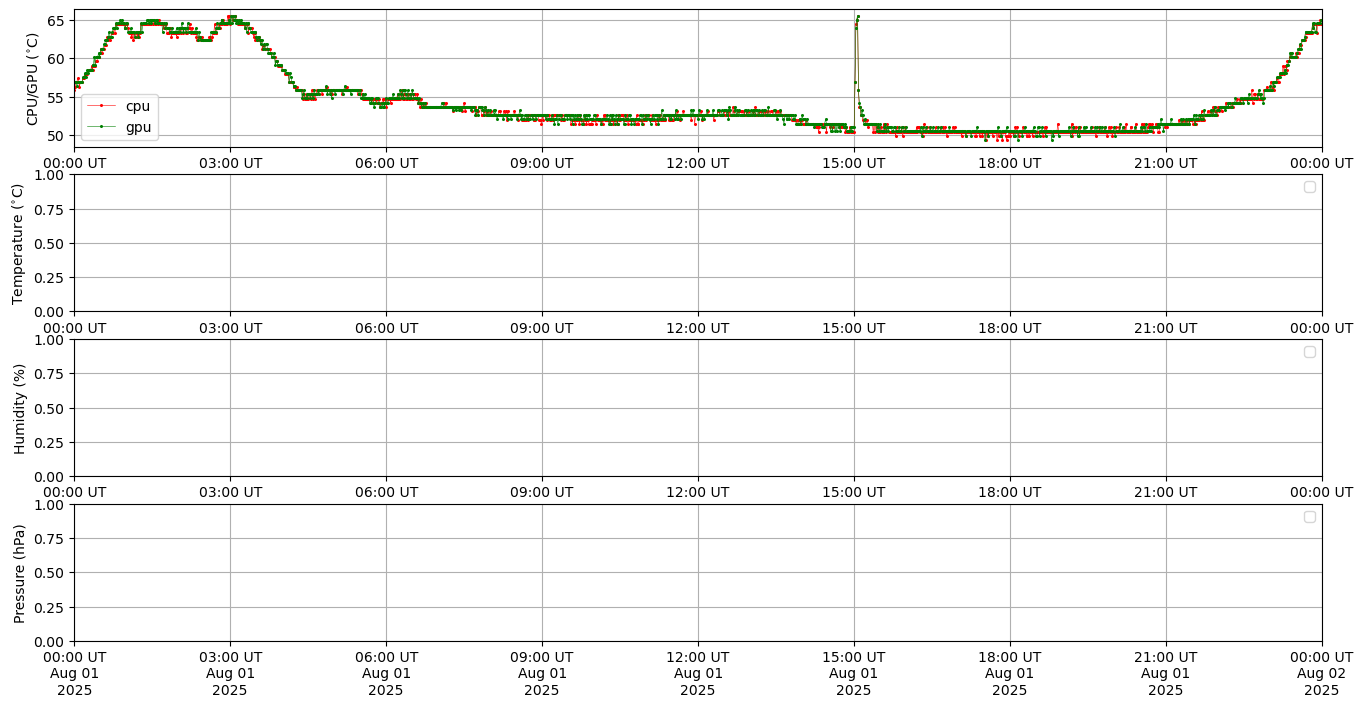
Task: Click the 0.25 tick on Humidity axis
Action: point(51,442)
